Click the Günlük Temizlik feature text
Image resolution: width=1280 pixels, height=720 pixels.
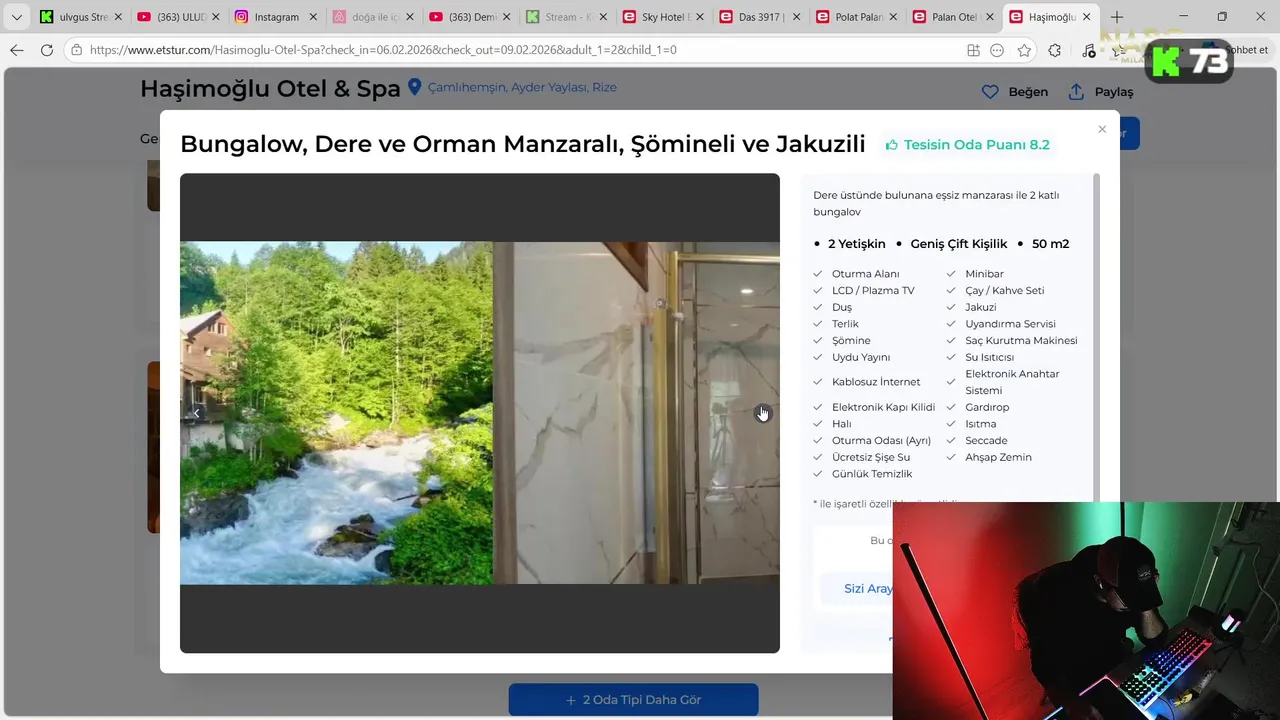(872, 474)
